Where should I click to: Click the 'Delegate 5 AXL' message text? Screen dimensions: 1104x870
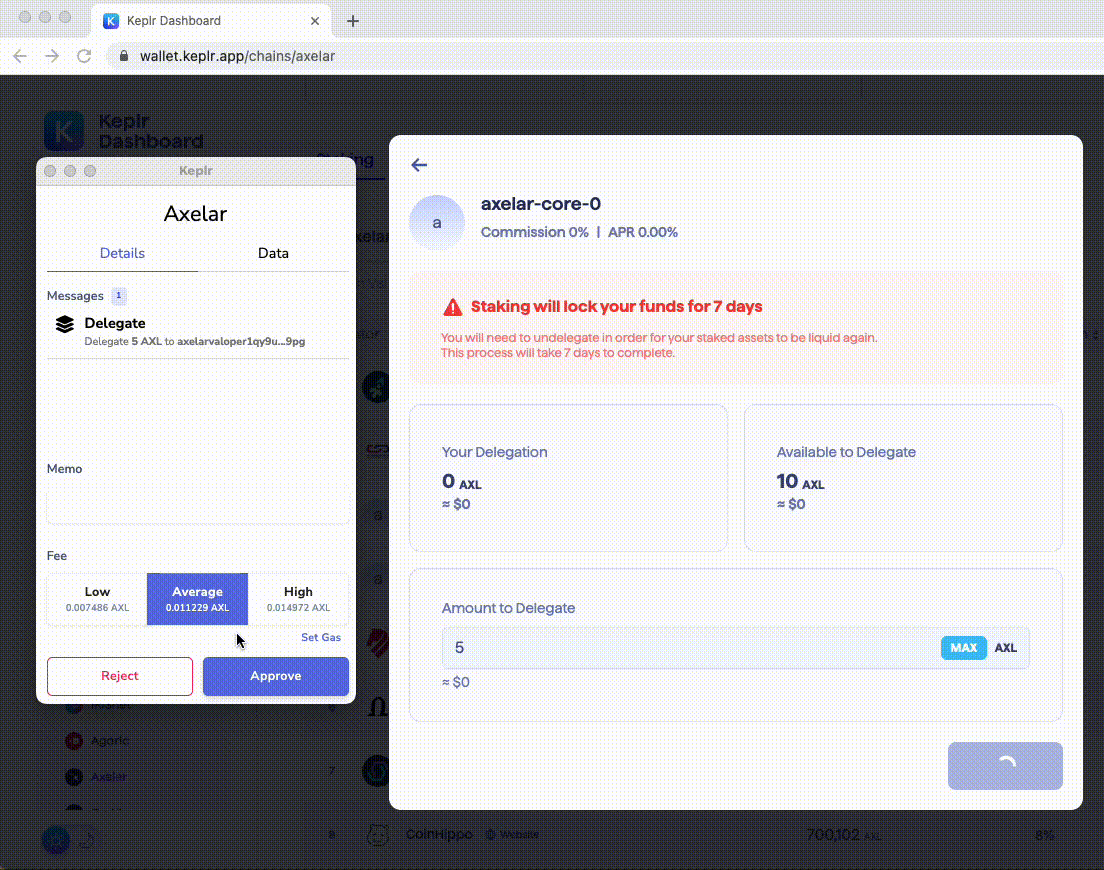[x=194, y=341]
